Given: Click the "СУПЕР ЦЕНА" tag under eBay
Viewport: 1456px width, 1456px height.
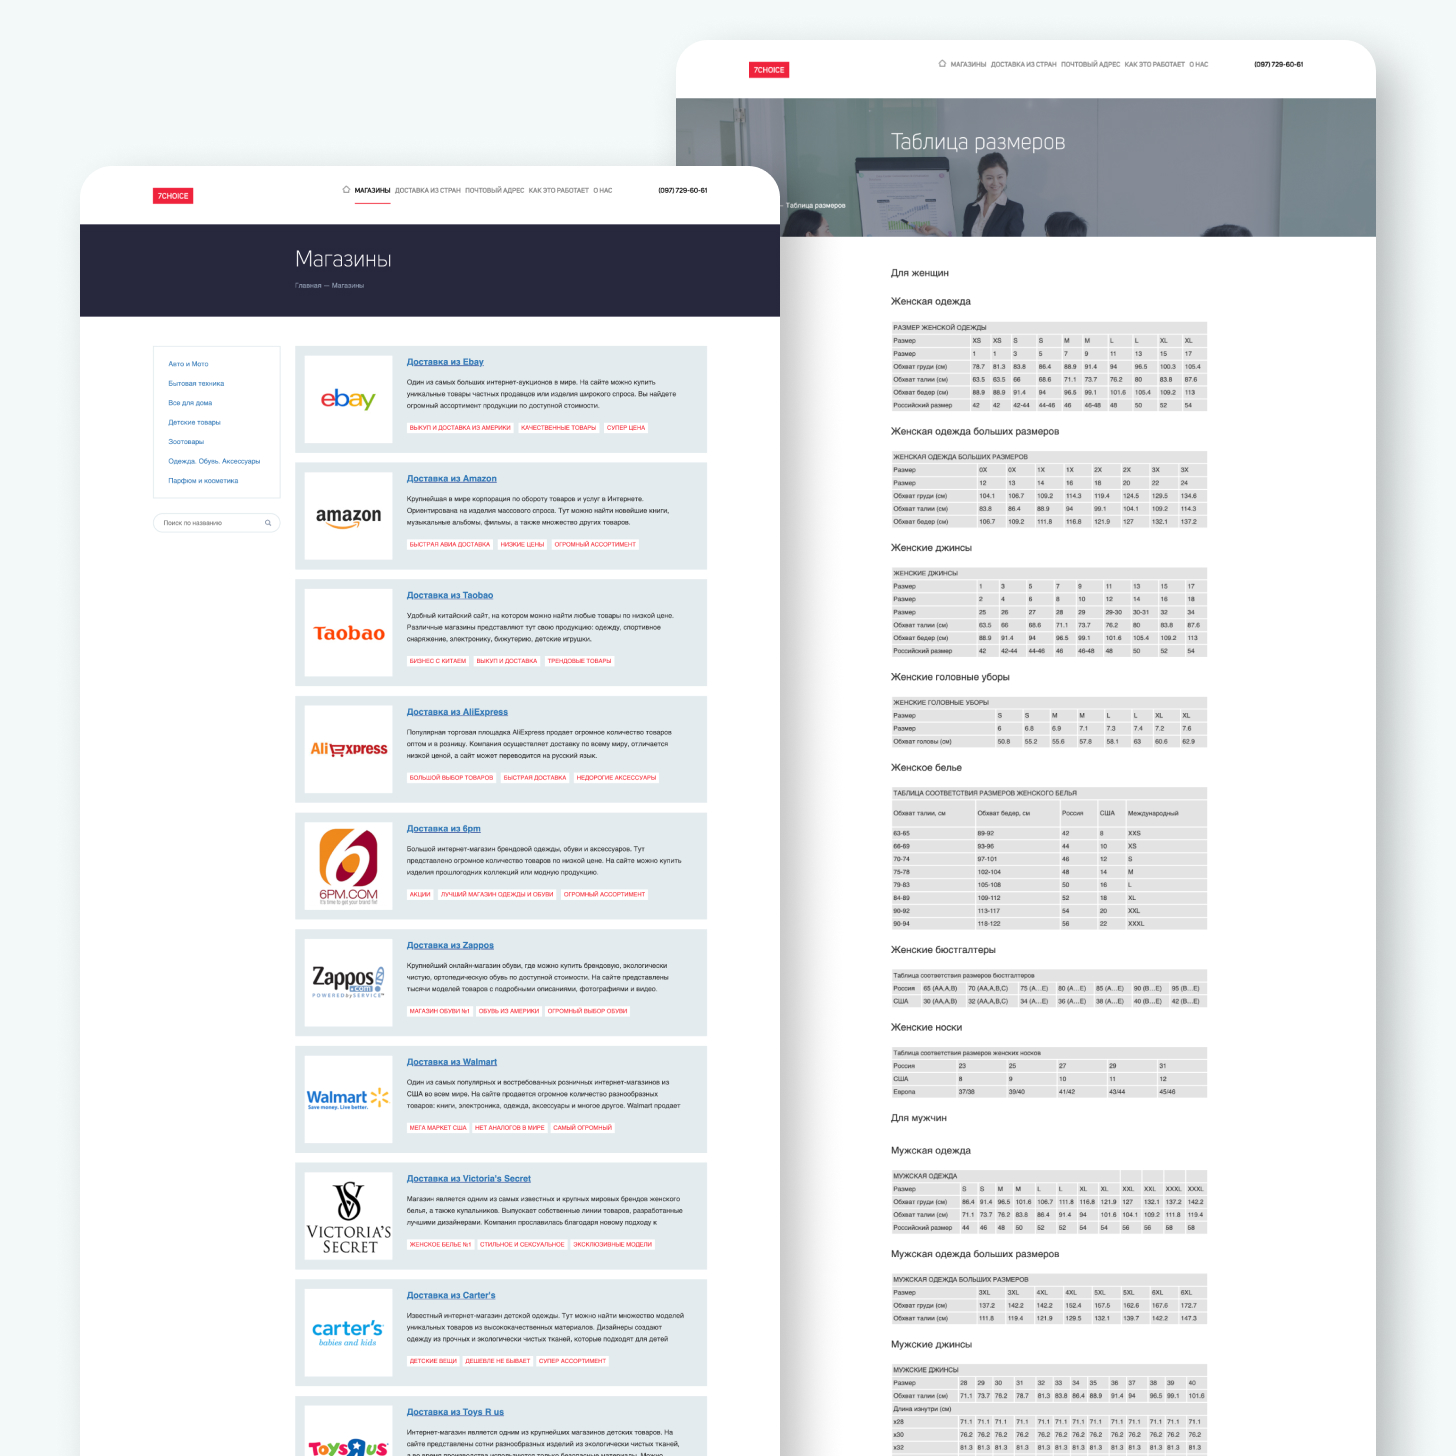Looking at the screenshot, I should click(x=626, y=428).
